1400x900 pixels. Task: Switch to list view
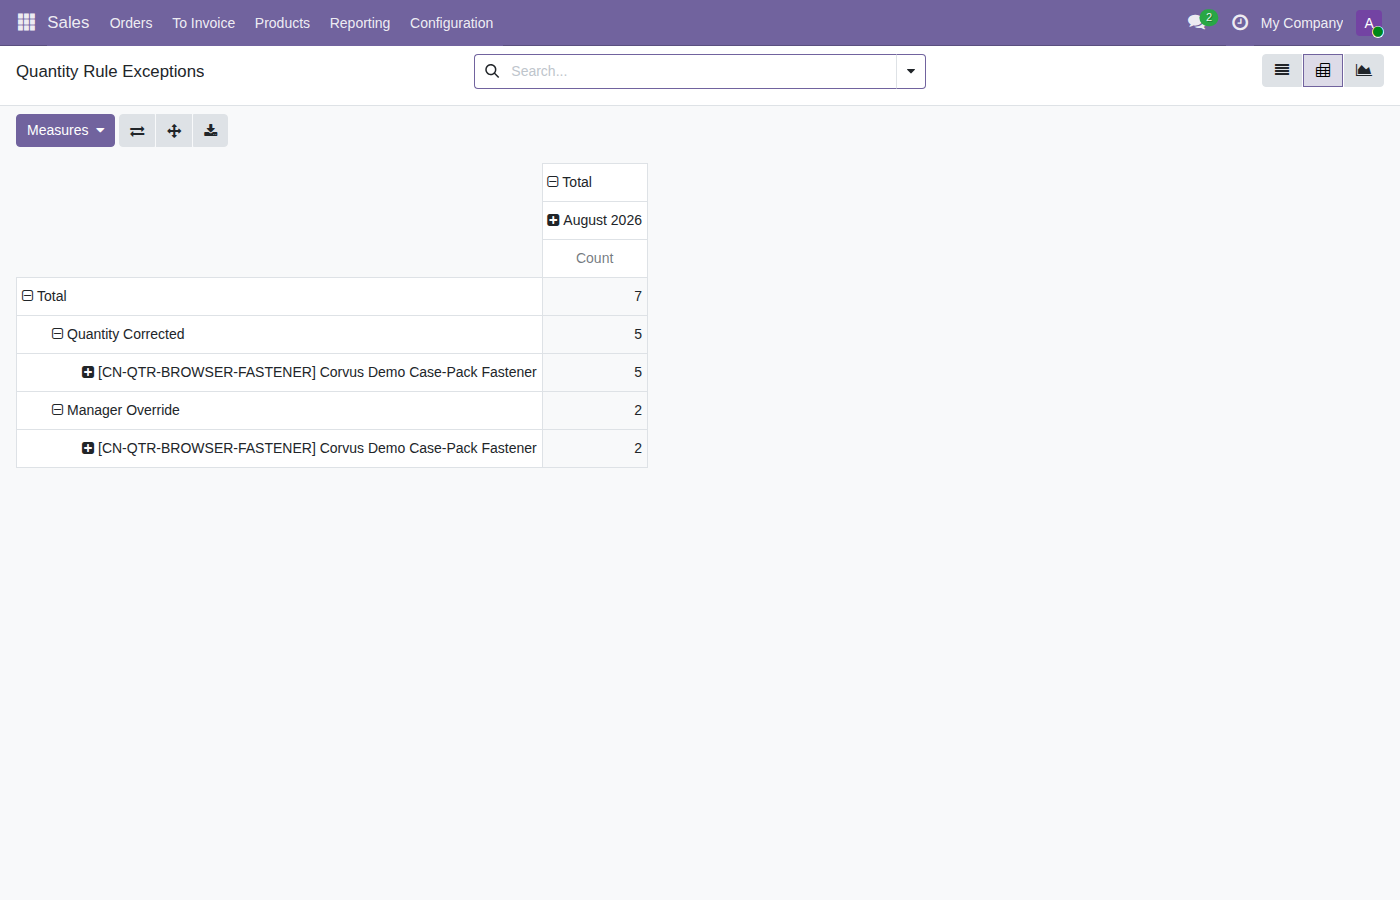[x=1282, y=70]
